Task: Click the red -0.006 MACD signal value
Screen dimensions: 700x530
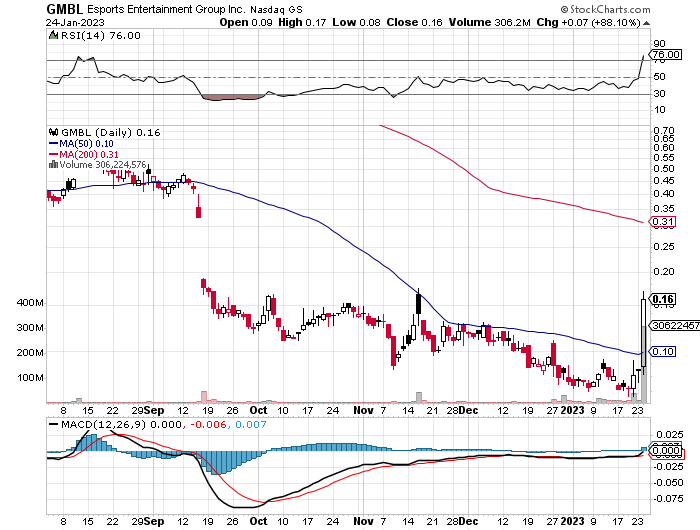Action: (208, 425)
